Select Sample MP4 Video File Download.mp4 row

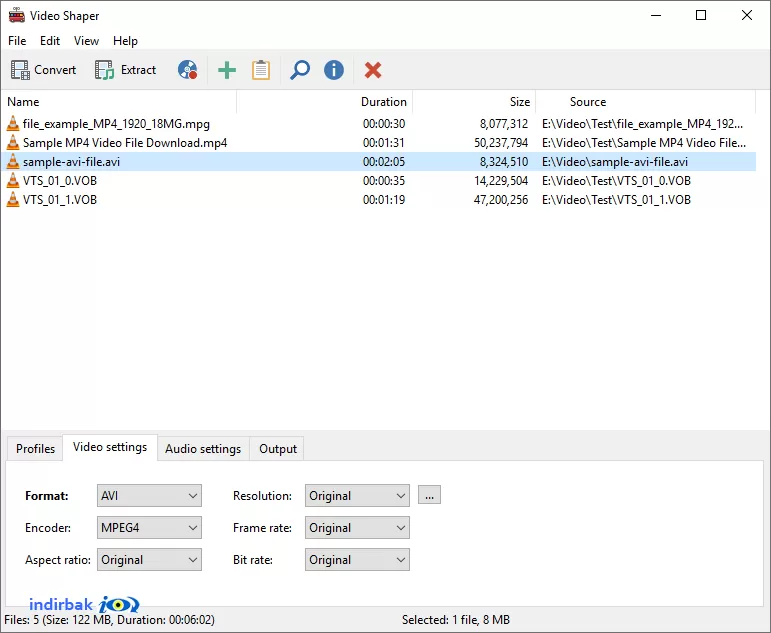click(378, 143)
